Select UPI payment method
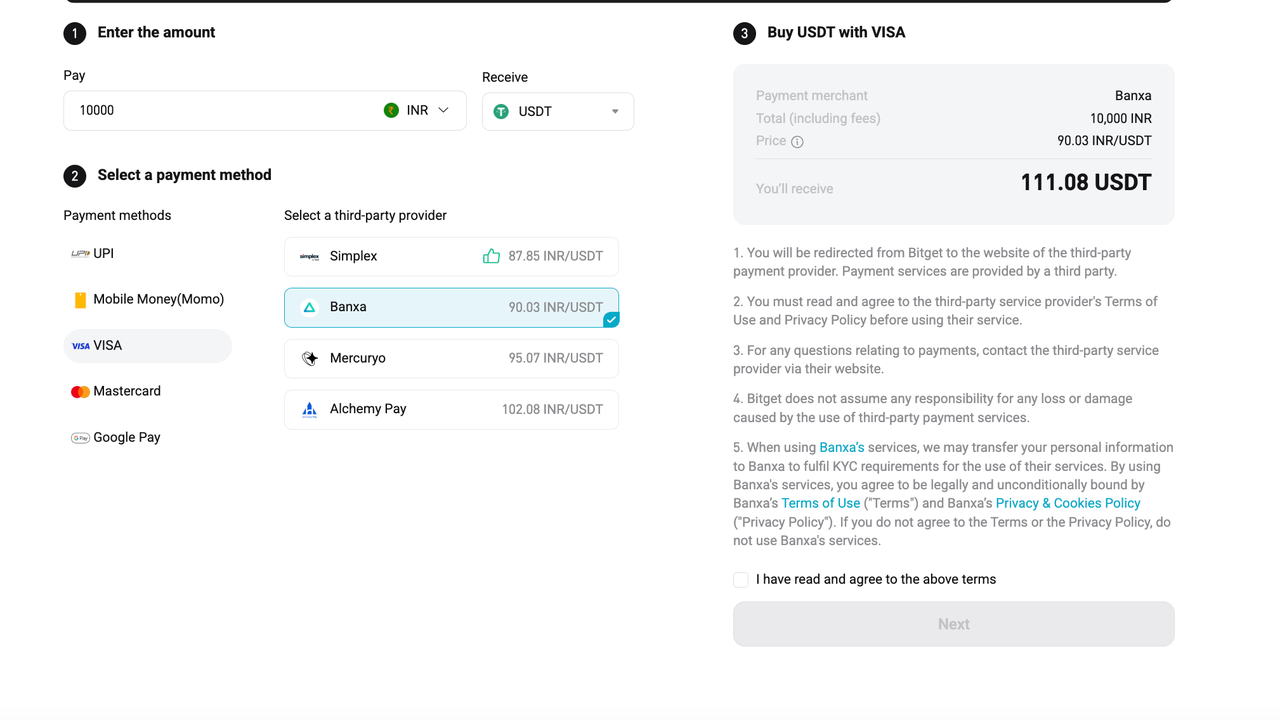The height and width of the screenshot is (720, 1280). pyautogui.click(x=148, y=254)
